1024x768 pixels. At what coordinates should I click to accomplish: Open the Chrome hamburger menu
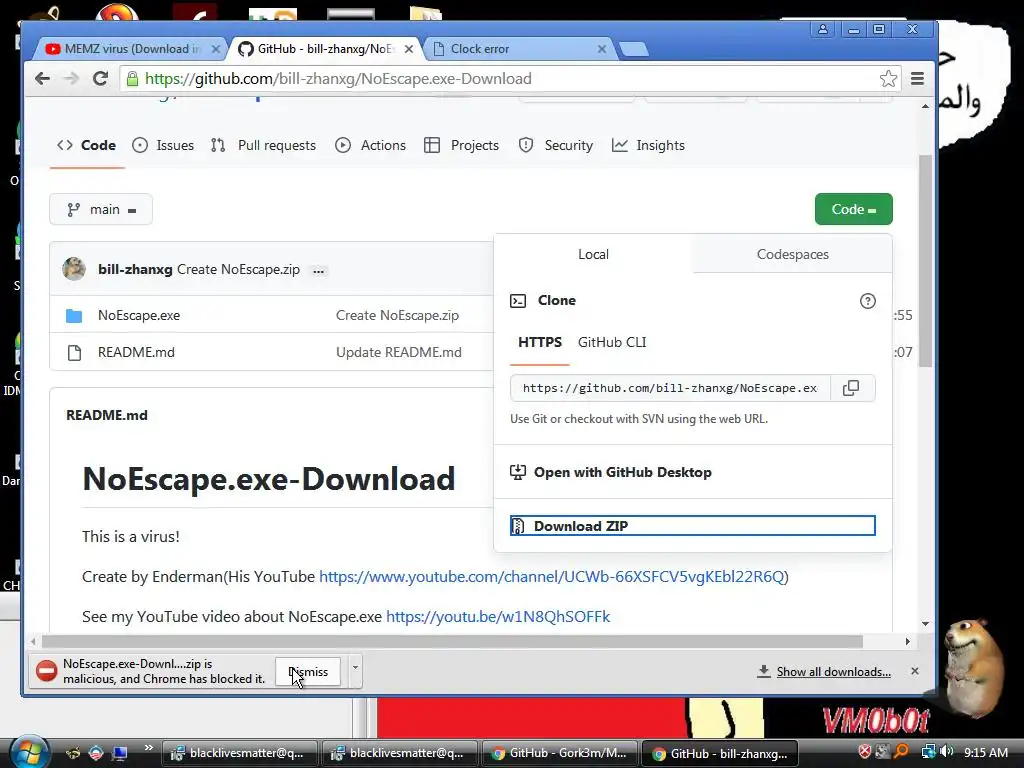918,79
